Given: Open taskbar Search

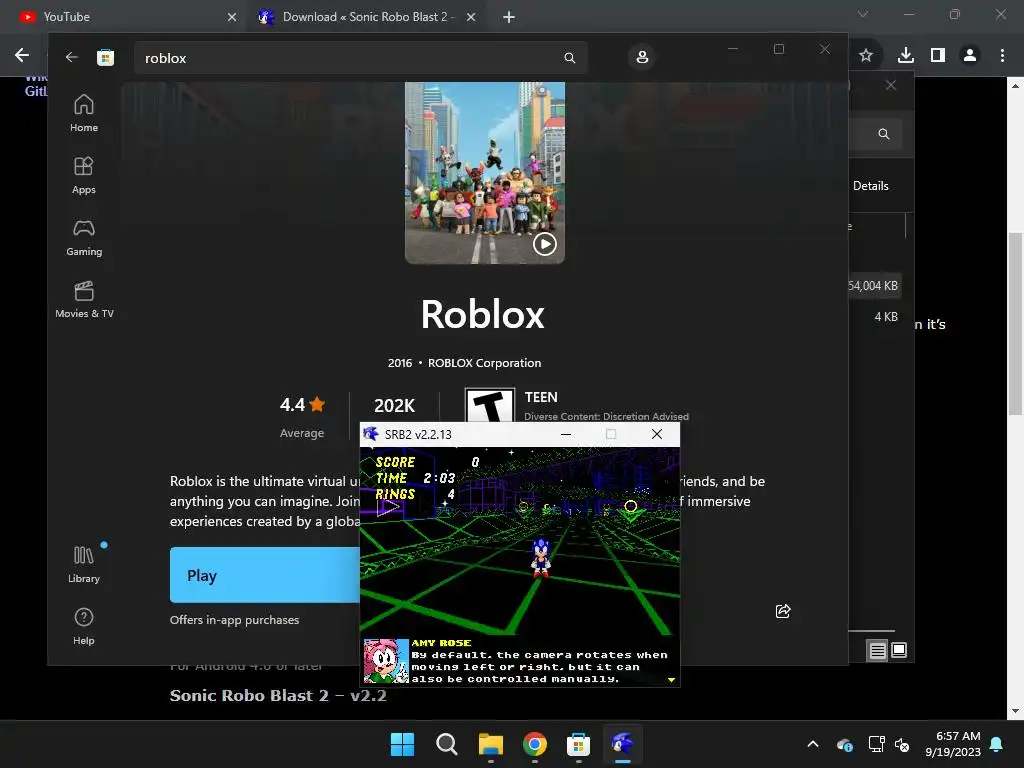Looking at the screenshot, I should (x=447, y=744).
